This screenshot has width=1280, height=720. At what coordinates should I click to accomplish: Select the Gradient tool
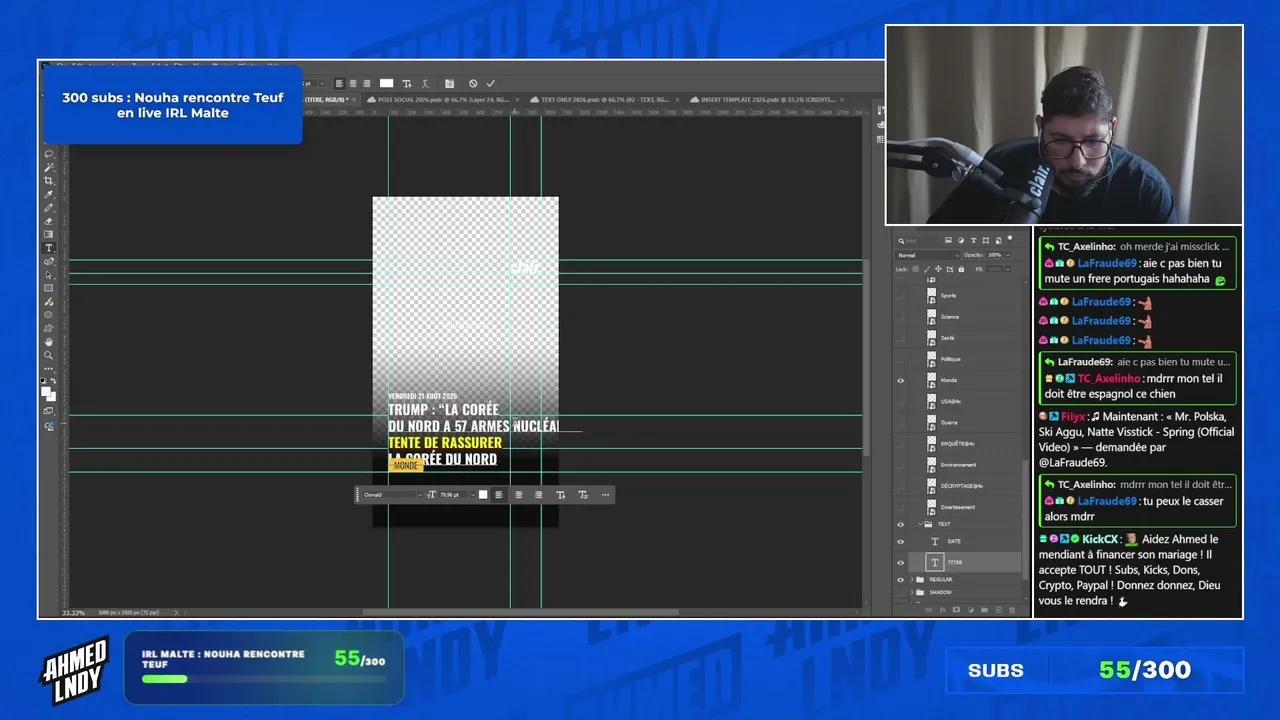tap(48, 234)
